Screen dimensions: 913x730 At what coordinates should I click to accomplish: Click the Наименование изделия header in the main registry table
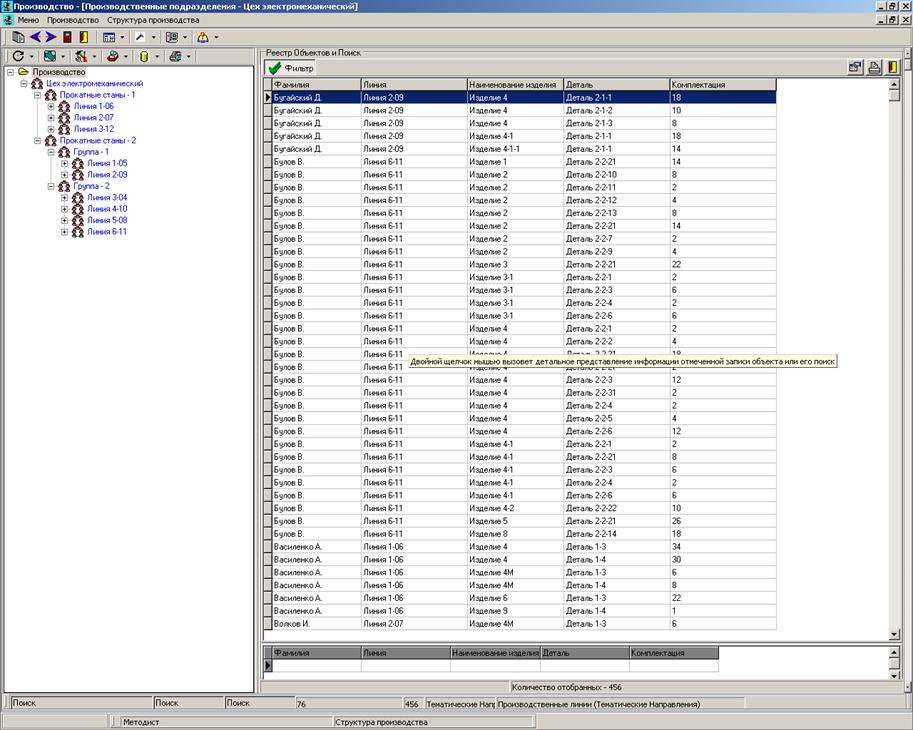515,84
